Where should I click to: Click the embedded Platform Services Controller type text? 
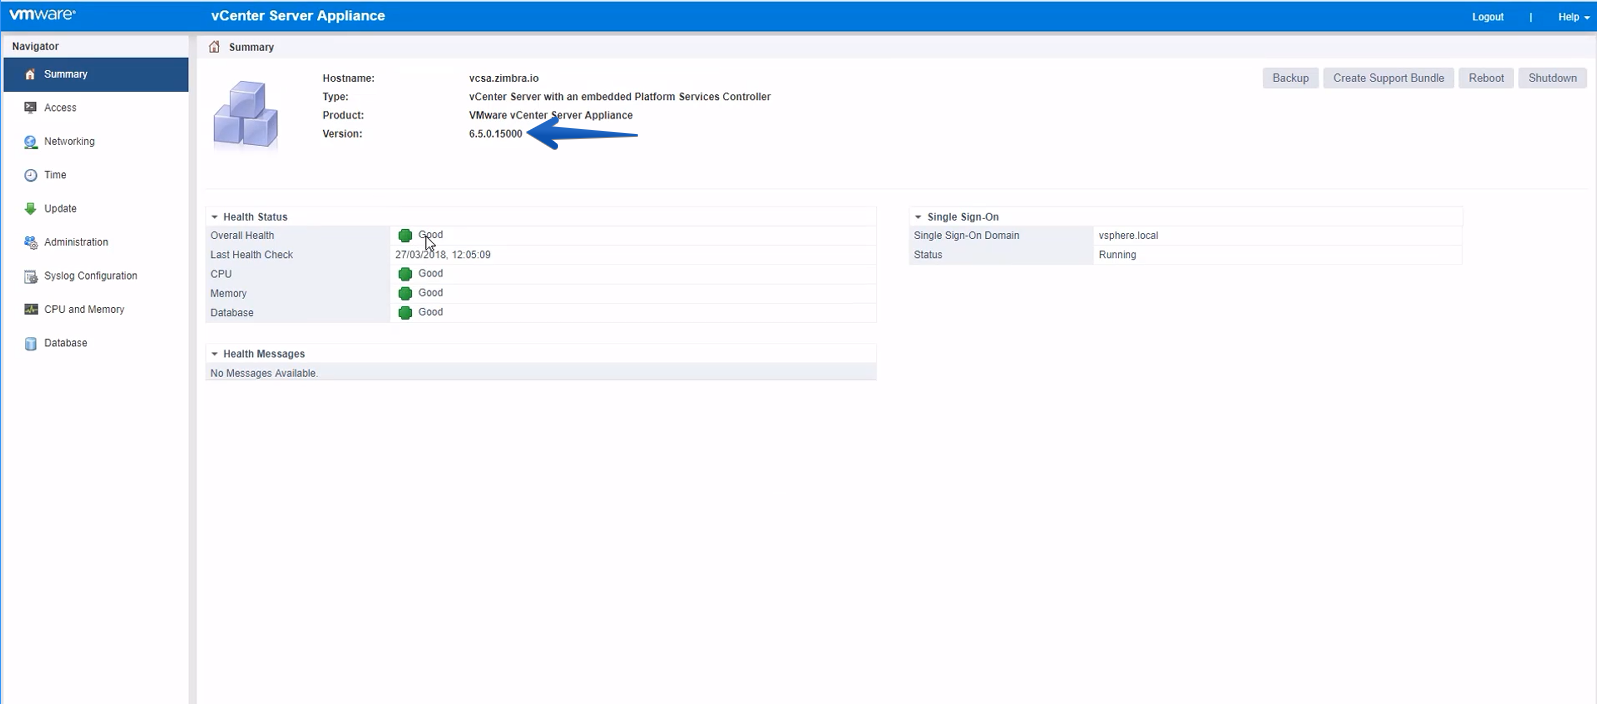pyautogui.click(x=620, y=97)
